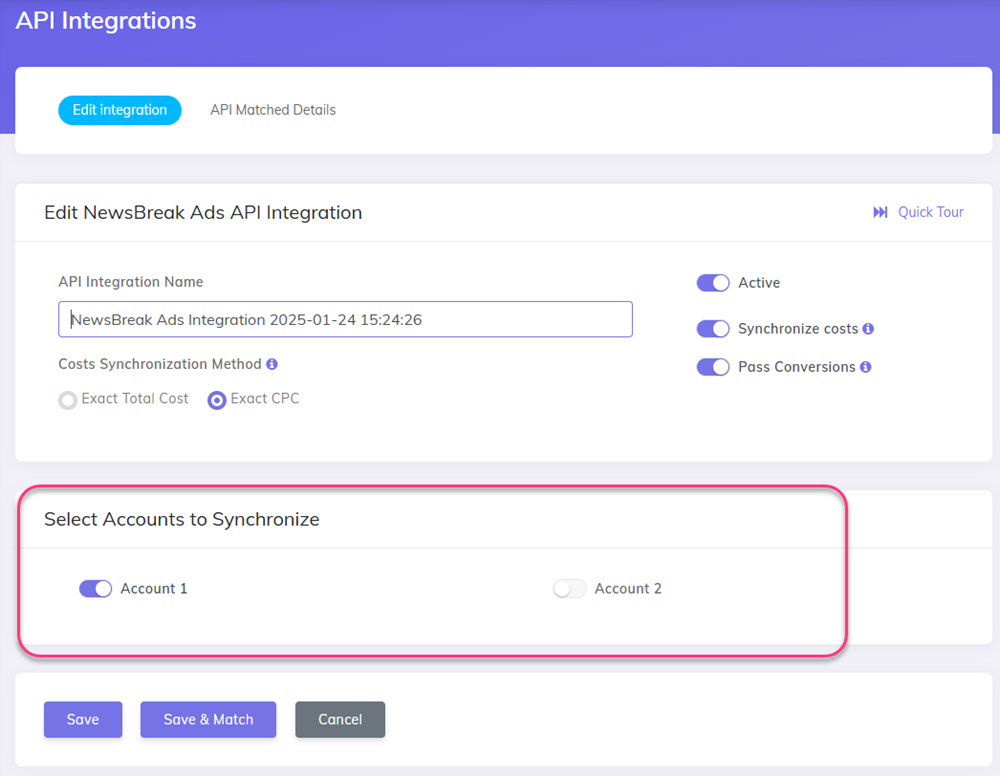The image size is (1000, 776).
Task: Select the Exact Total Cost radio option
Action: pos(68,400)
